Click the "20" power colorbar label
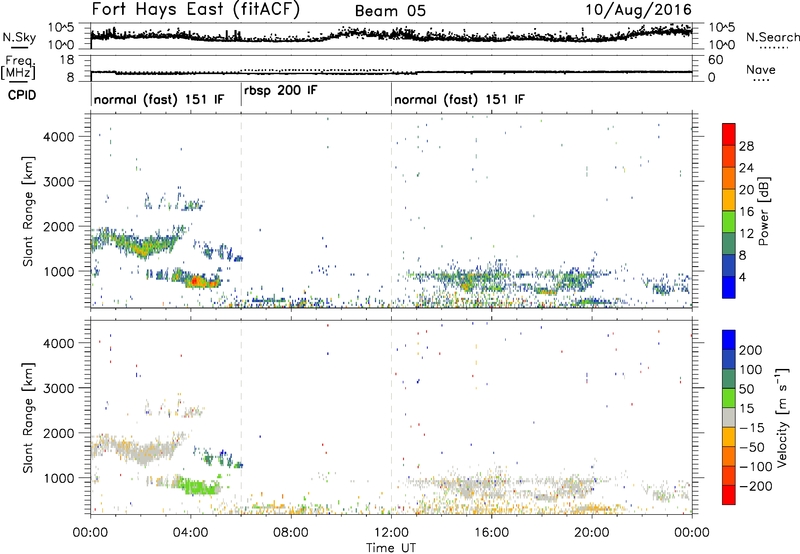The width and height of the screenshot is (800, 554). (x=746, y=190)
